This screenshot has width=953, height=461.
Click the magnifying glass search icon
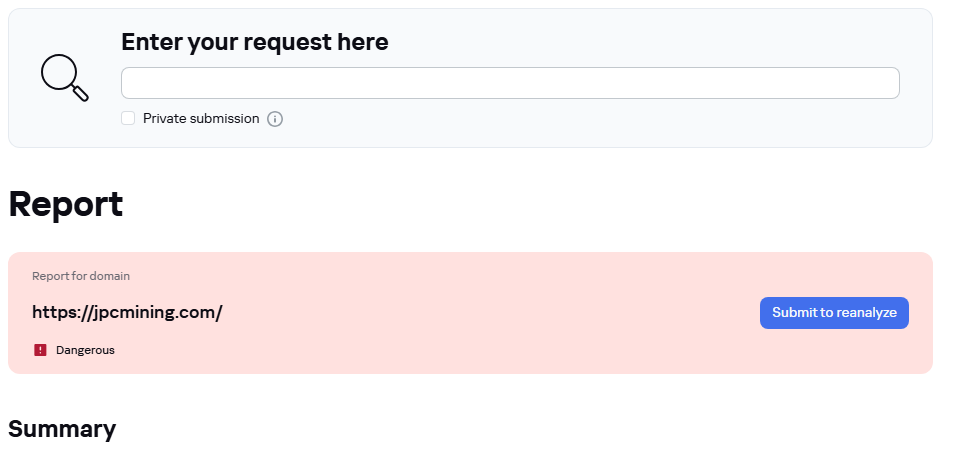(64, 78)
